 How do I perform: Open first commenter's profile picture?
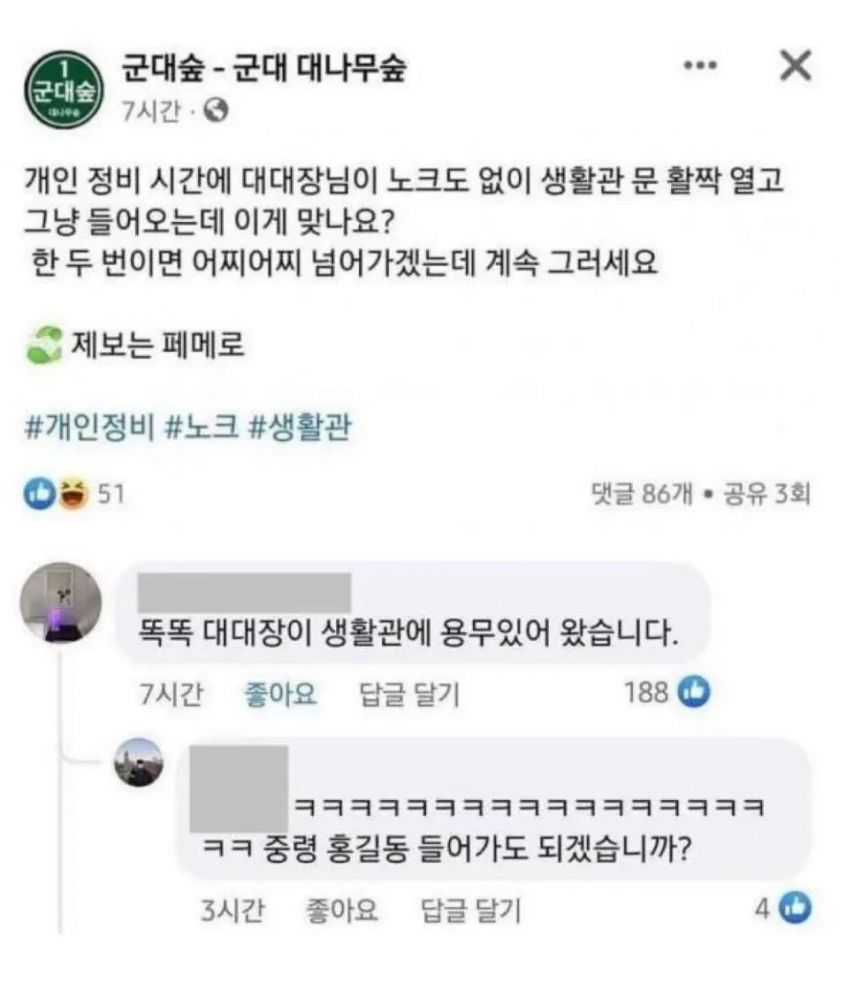61,602
